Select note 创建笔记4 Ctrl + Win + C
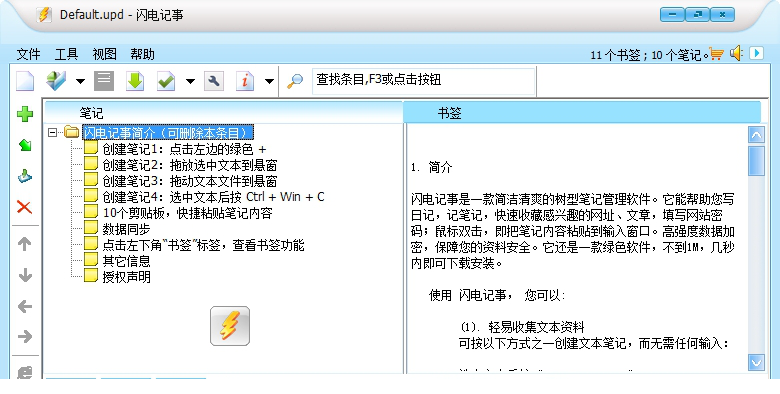 click(x=213, y=197)
